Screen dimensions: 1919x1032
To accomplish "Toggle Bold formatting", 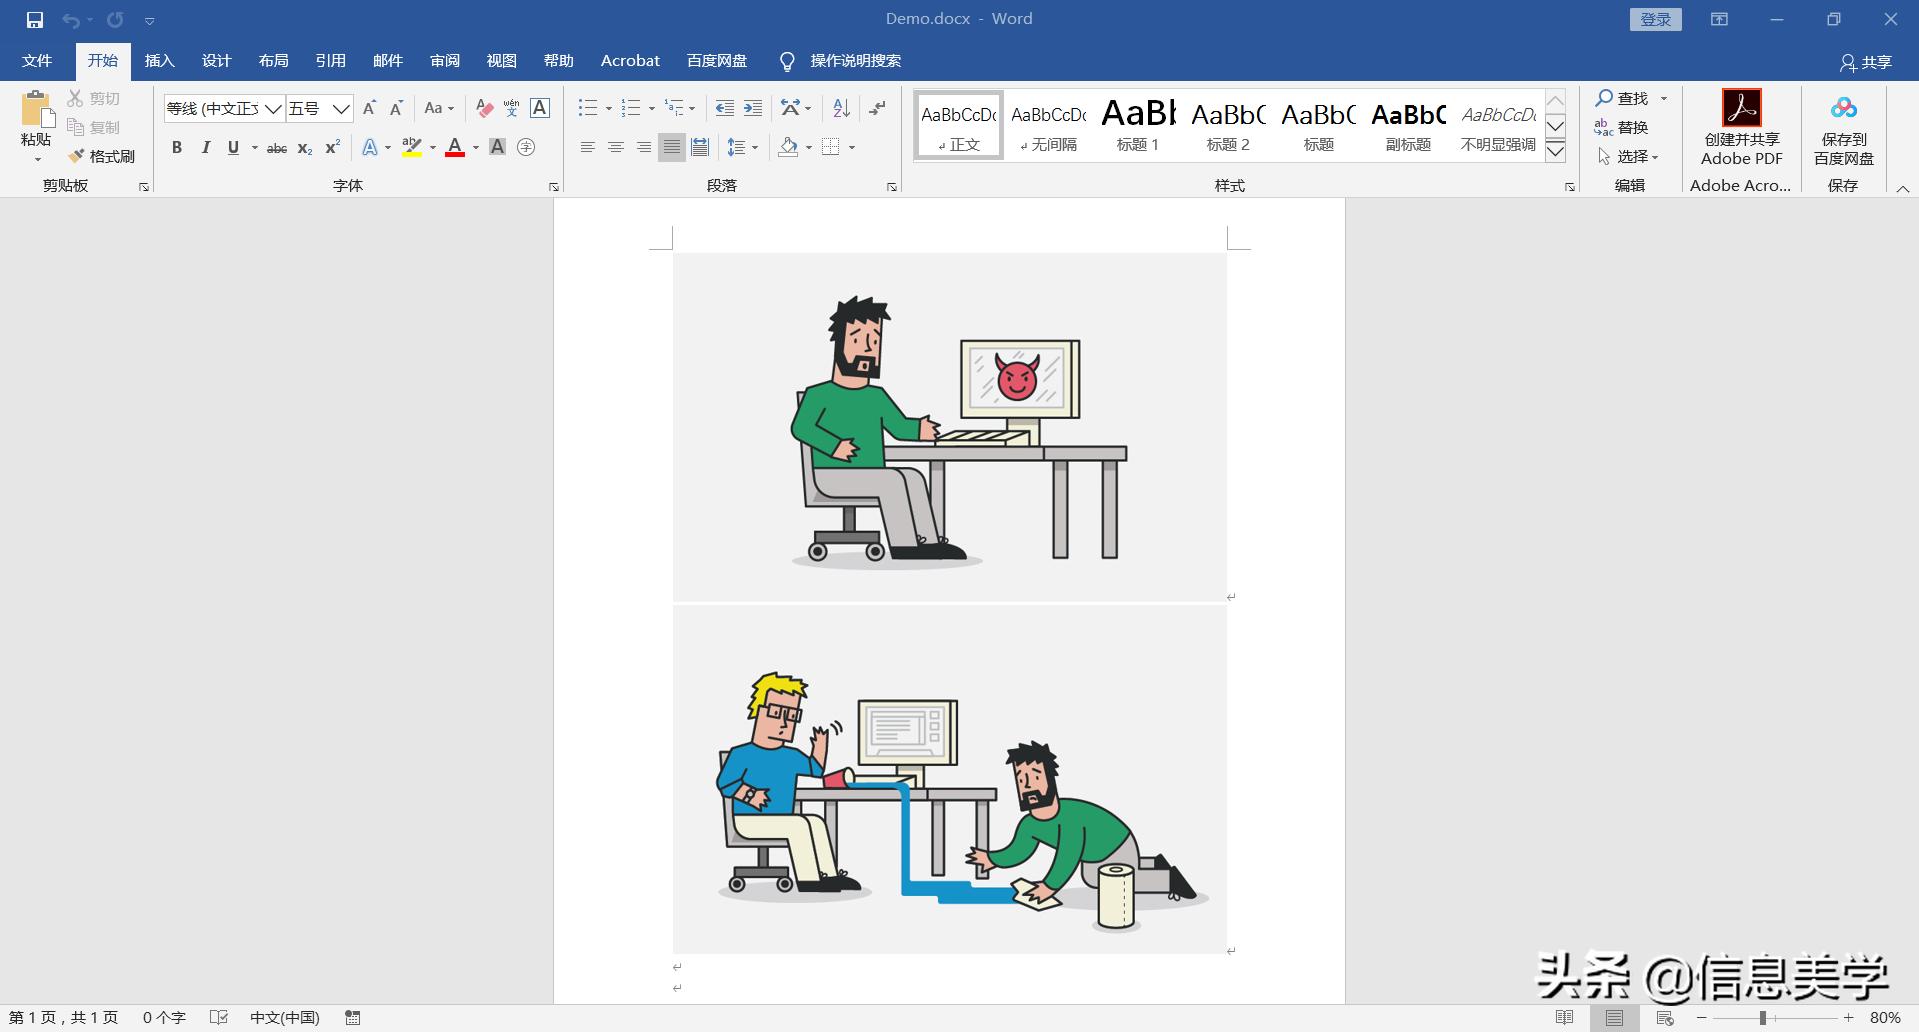I will (177, 148).
